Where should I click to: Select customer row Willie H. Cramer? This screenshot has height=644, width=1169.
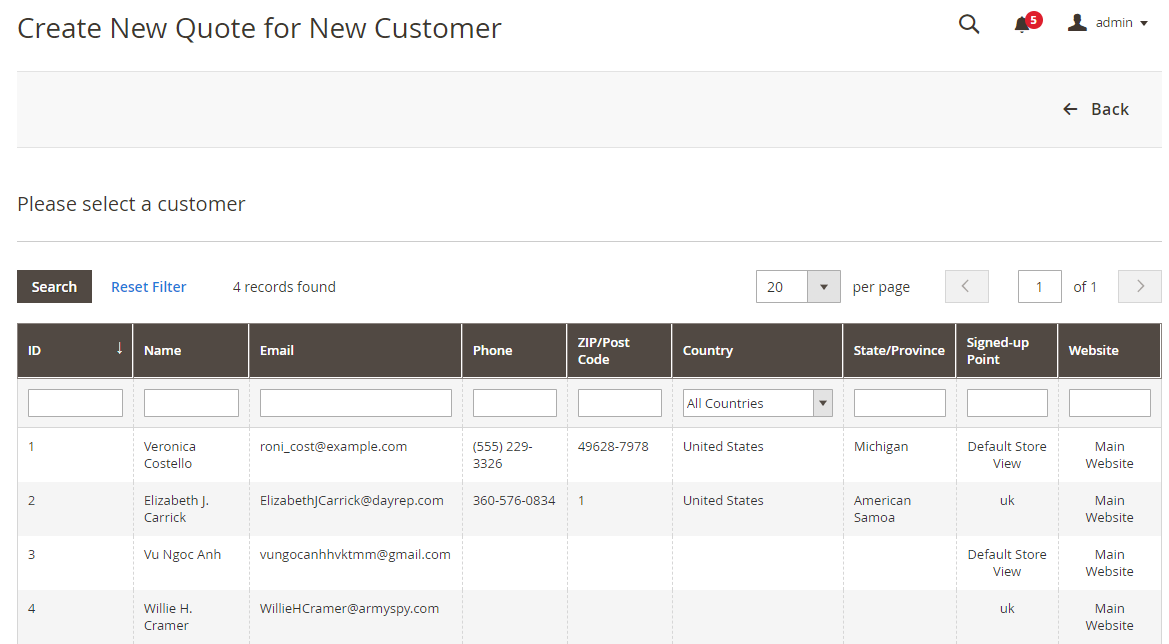tap(167, 617)
